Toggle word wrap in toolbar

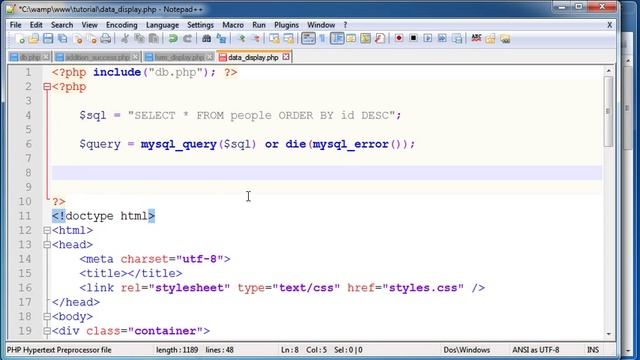(x=308, y=39)
